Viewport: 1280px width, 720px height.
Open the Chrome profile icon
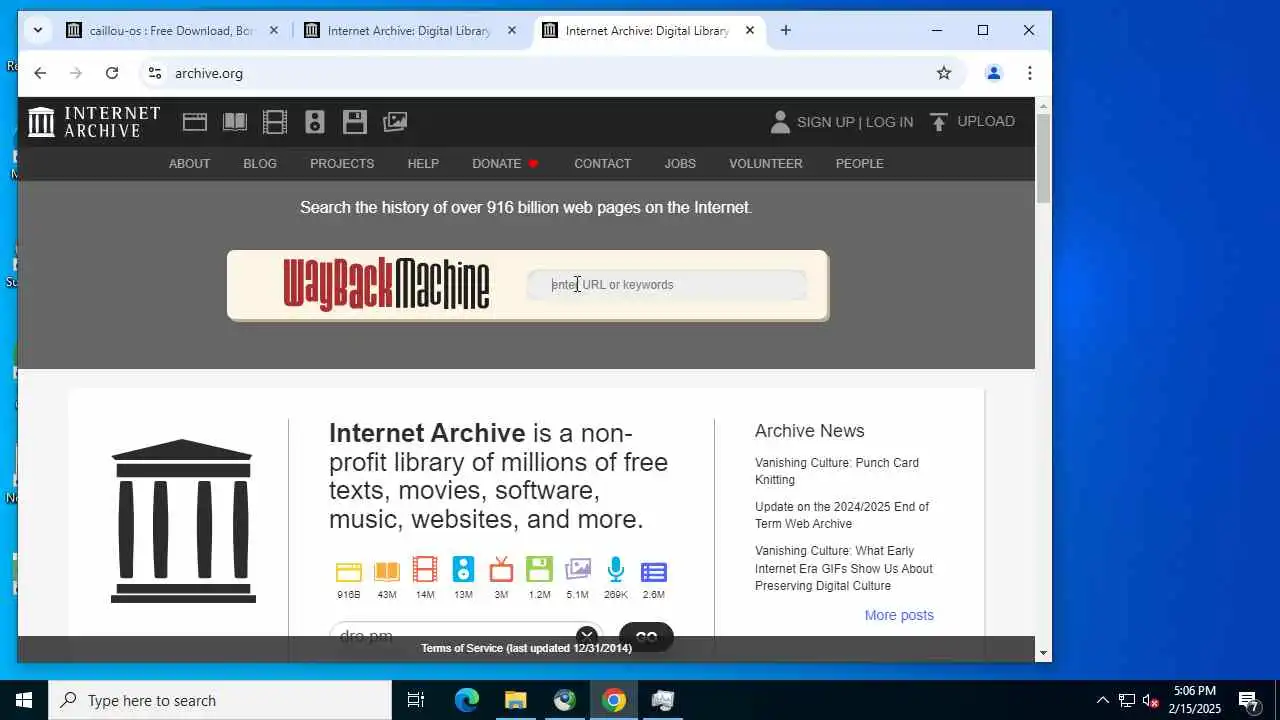(993, 73)
